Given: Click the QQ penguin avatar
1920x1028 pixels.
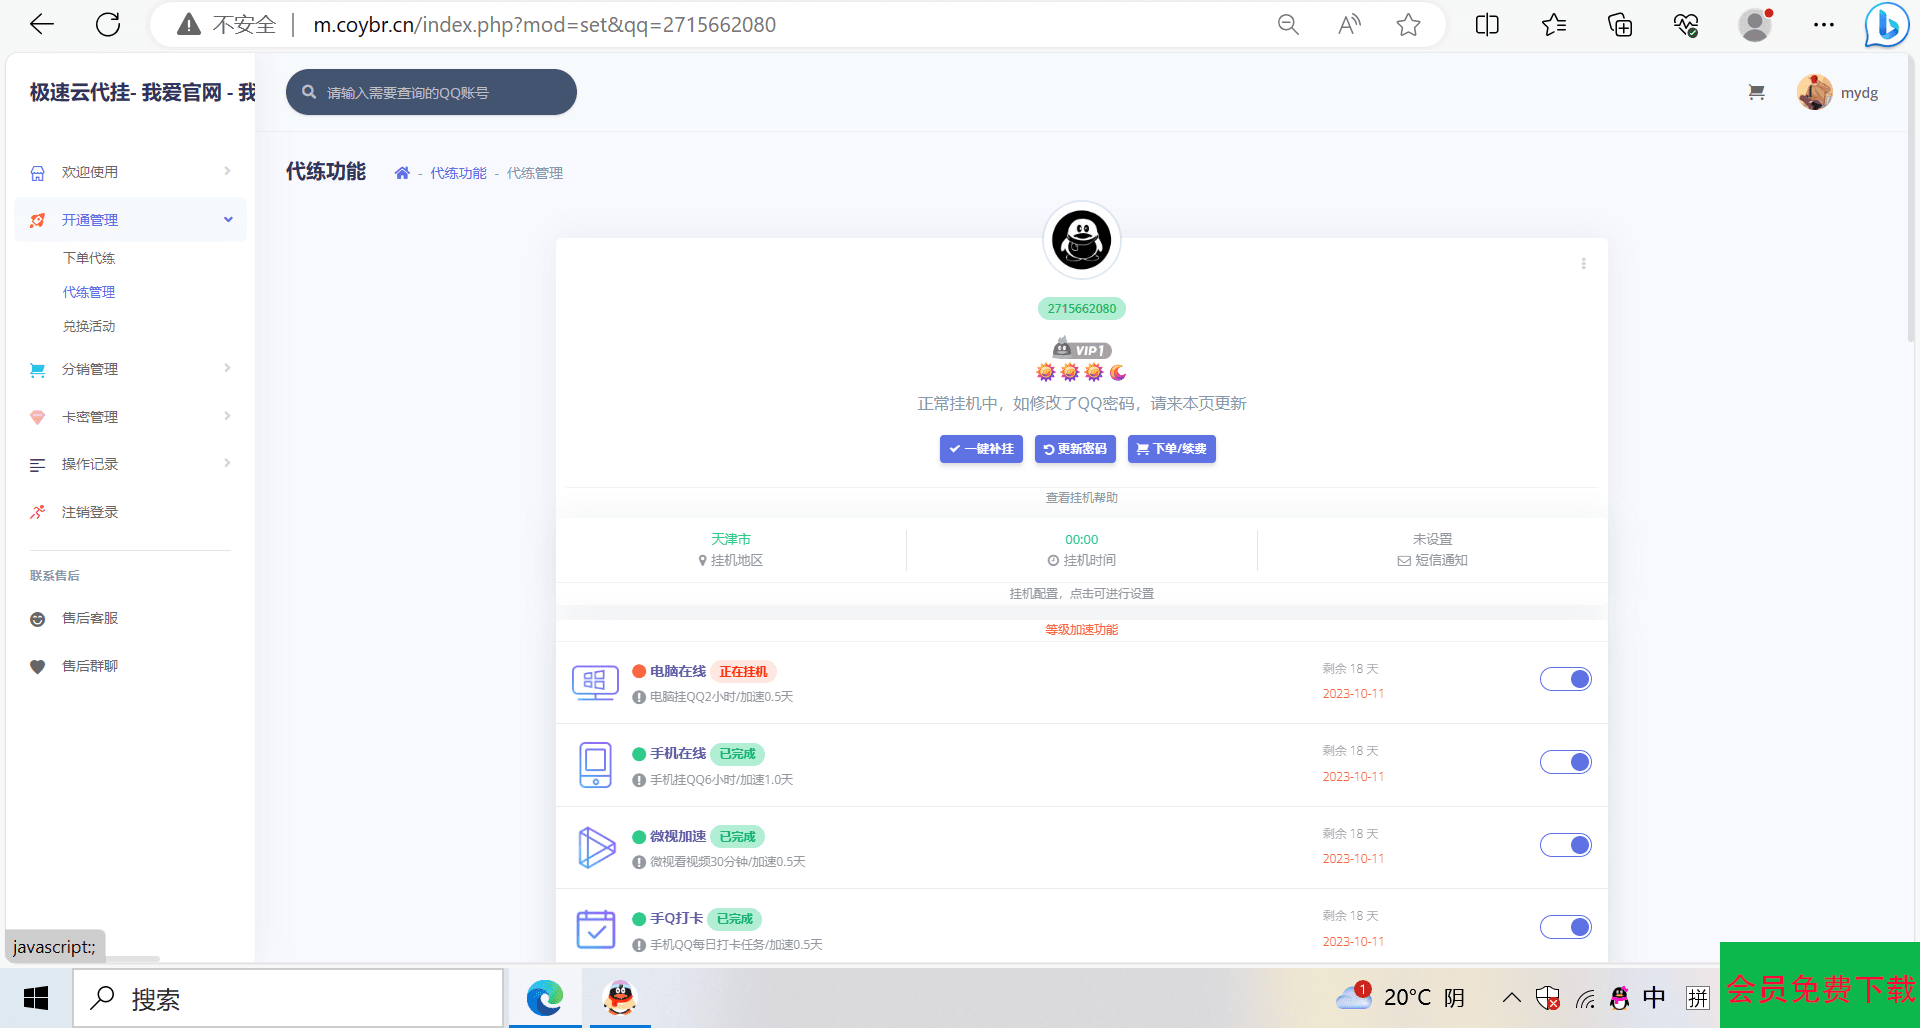Looking at the screenshot, I should click(x=1081, y=240).
